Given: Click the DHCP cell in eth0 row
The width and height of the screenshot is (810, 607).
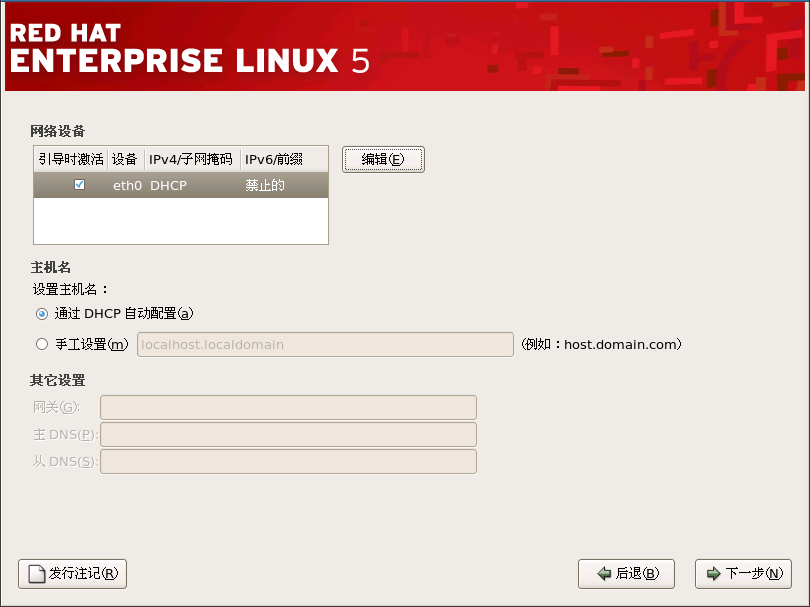Looking at the screenshot, I should coord(168,185).
